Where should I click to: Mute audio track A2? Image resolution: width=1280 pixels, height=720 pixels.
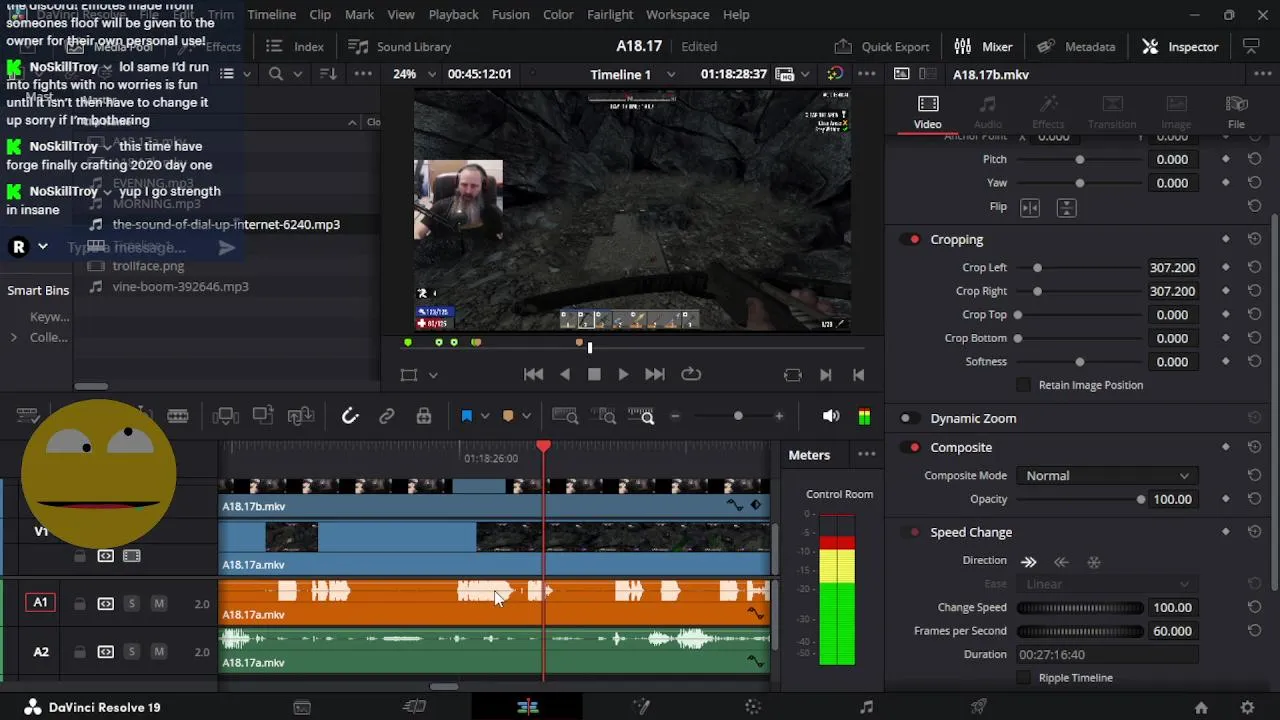[158, 652]
